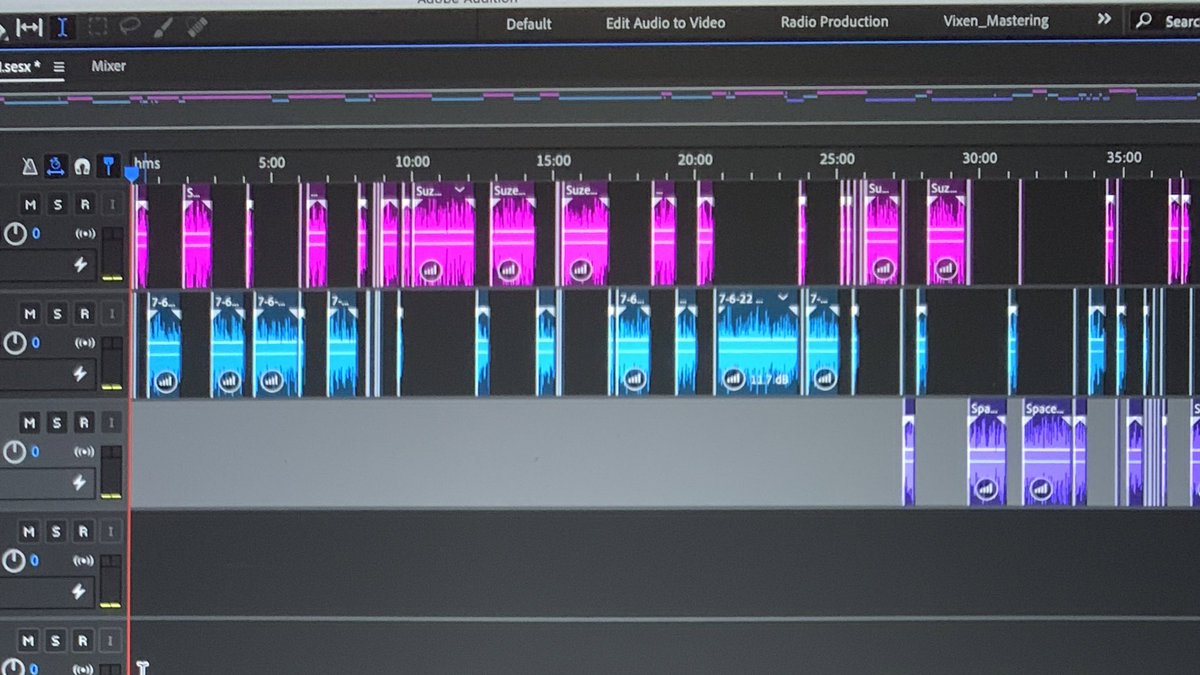Select the Lasso Selection tool

[130, 27]
